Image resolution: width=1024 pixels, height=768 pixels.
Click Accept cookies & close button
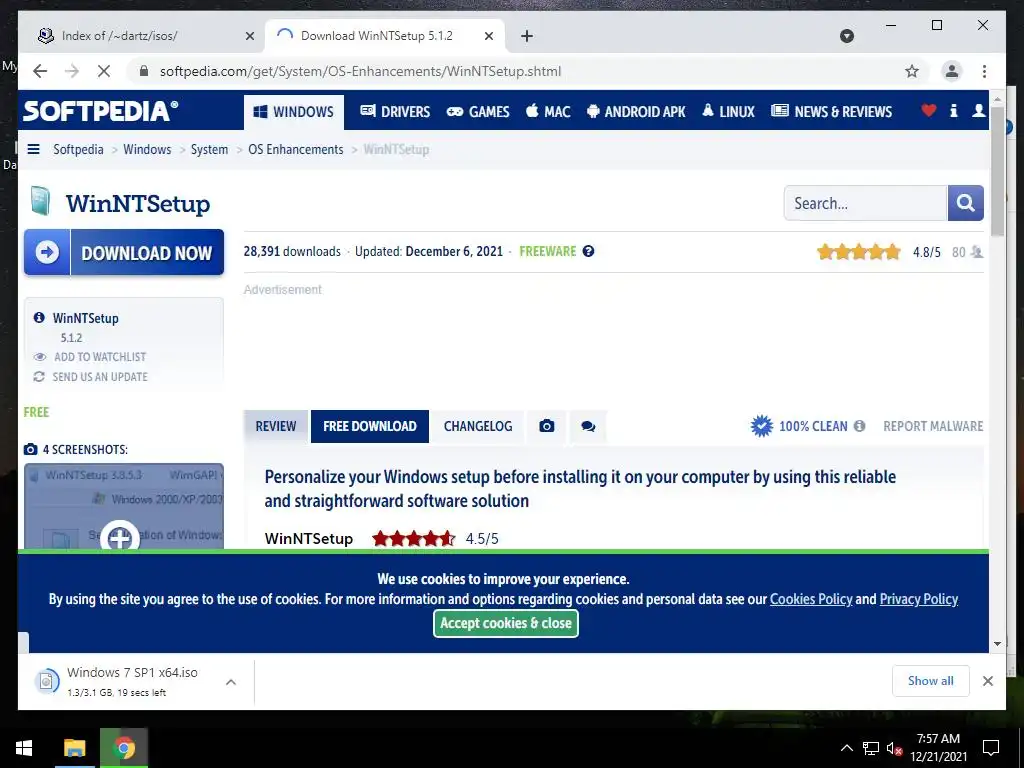click(x=505, y=623)
